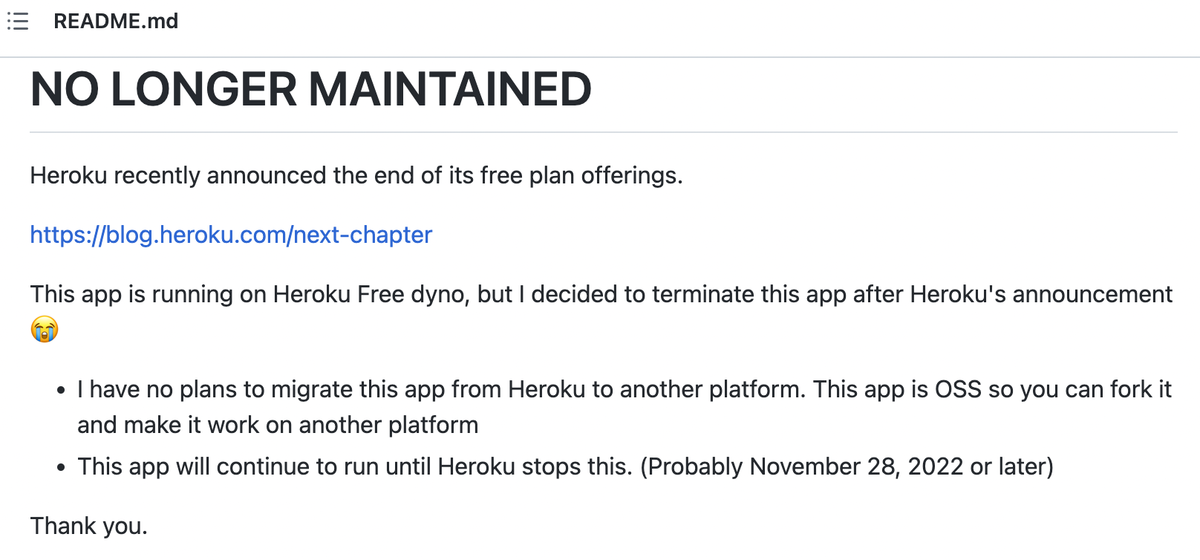Click the "Thank you." closing text
The image size is (1200, 560).
89,525
